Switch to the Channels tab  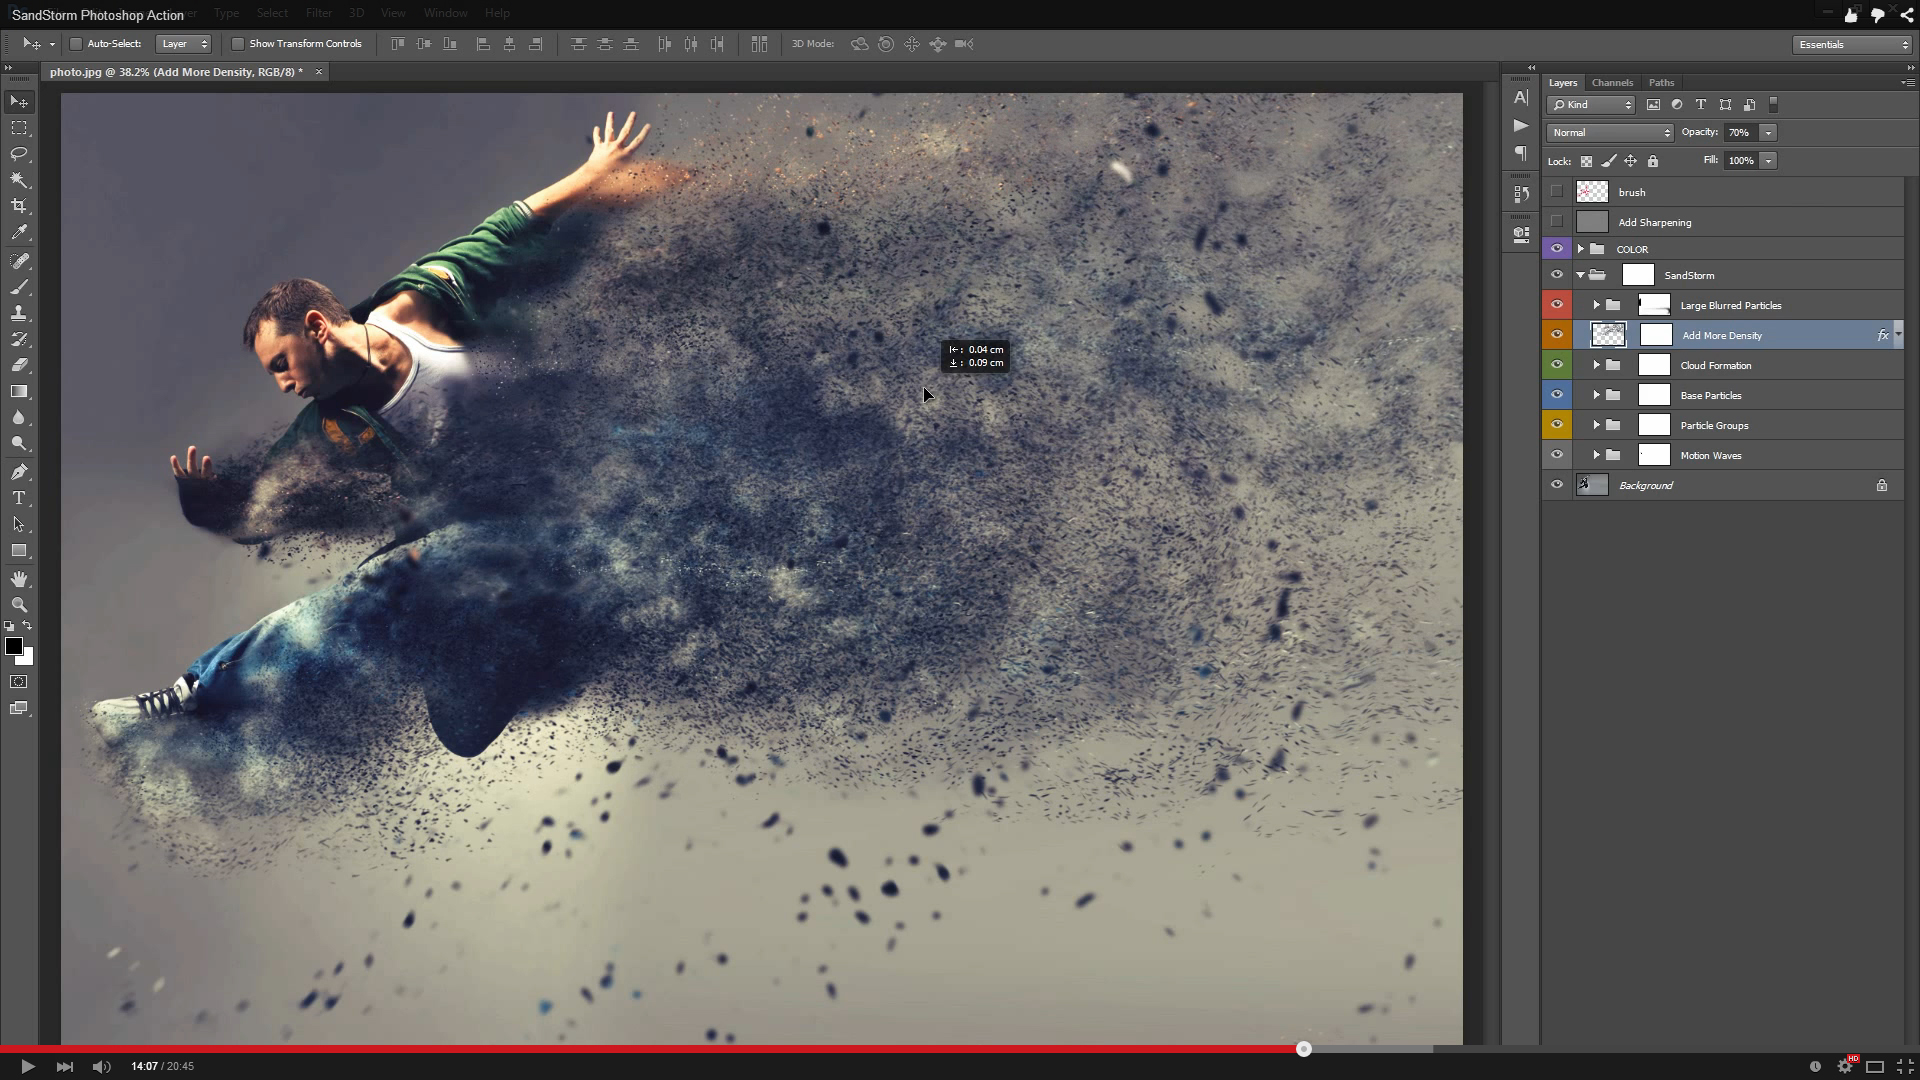click(1611, 82)
